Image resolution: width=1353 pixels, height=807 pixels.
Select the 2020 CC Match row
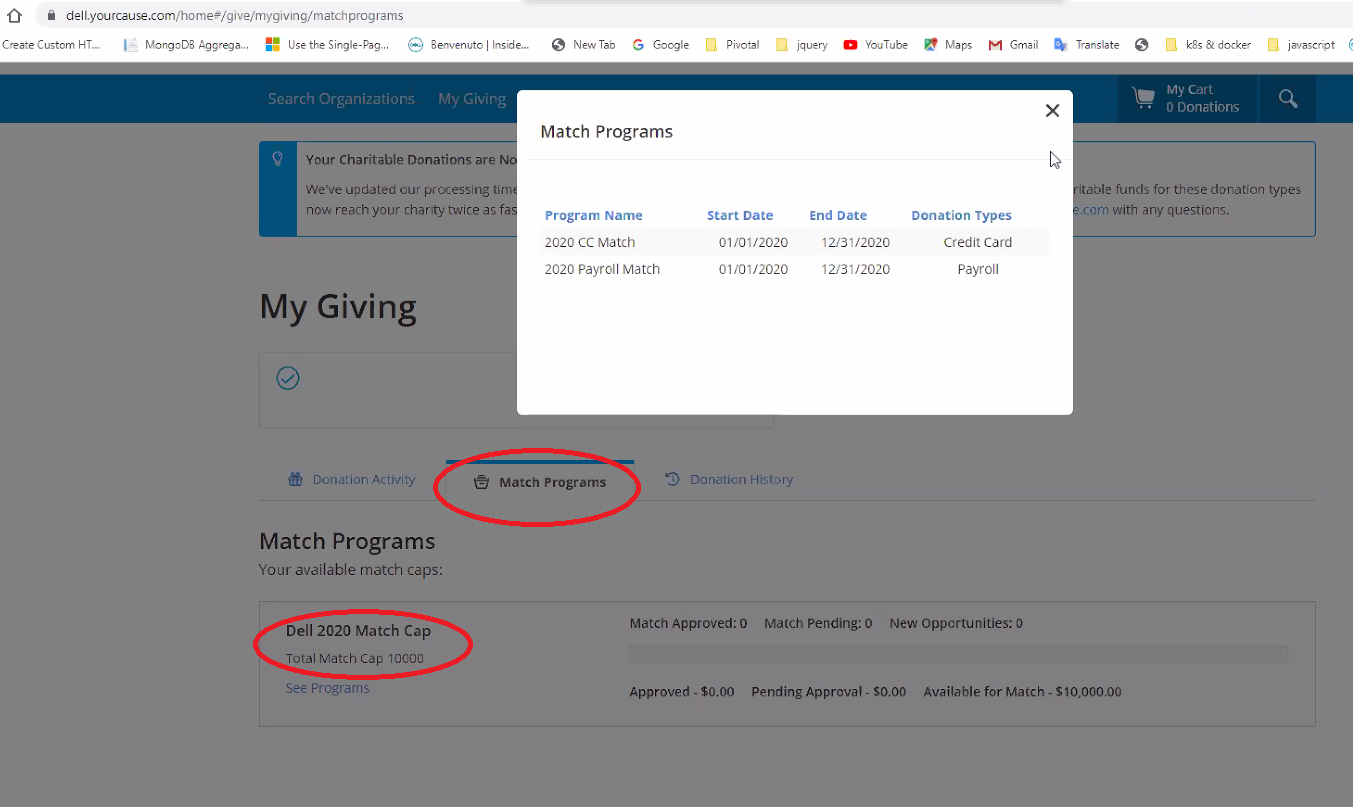tap(796, 242)
